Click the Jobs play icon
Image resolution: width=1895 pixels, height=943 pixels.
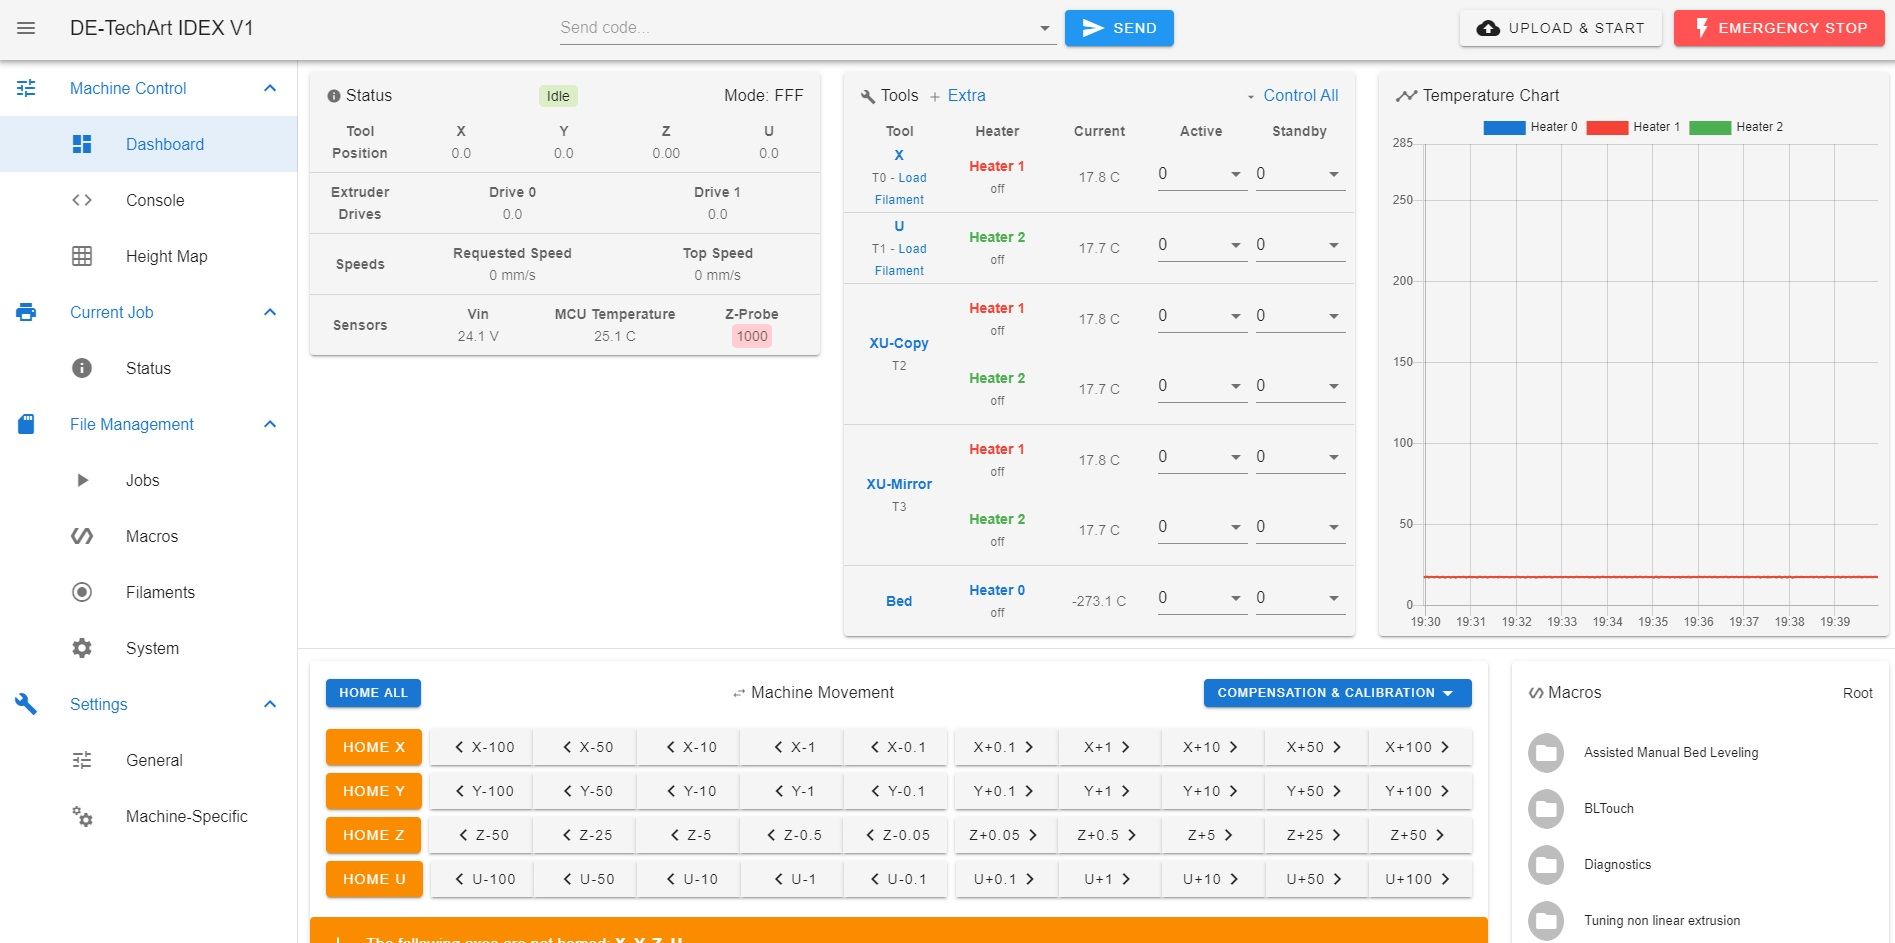pyautogui.click(x=82, y=480)
